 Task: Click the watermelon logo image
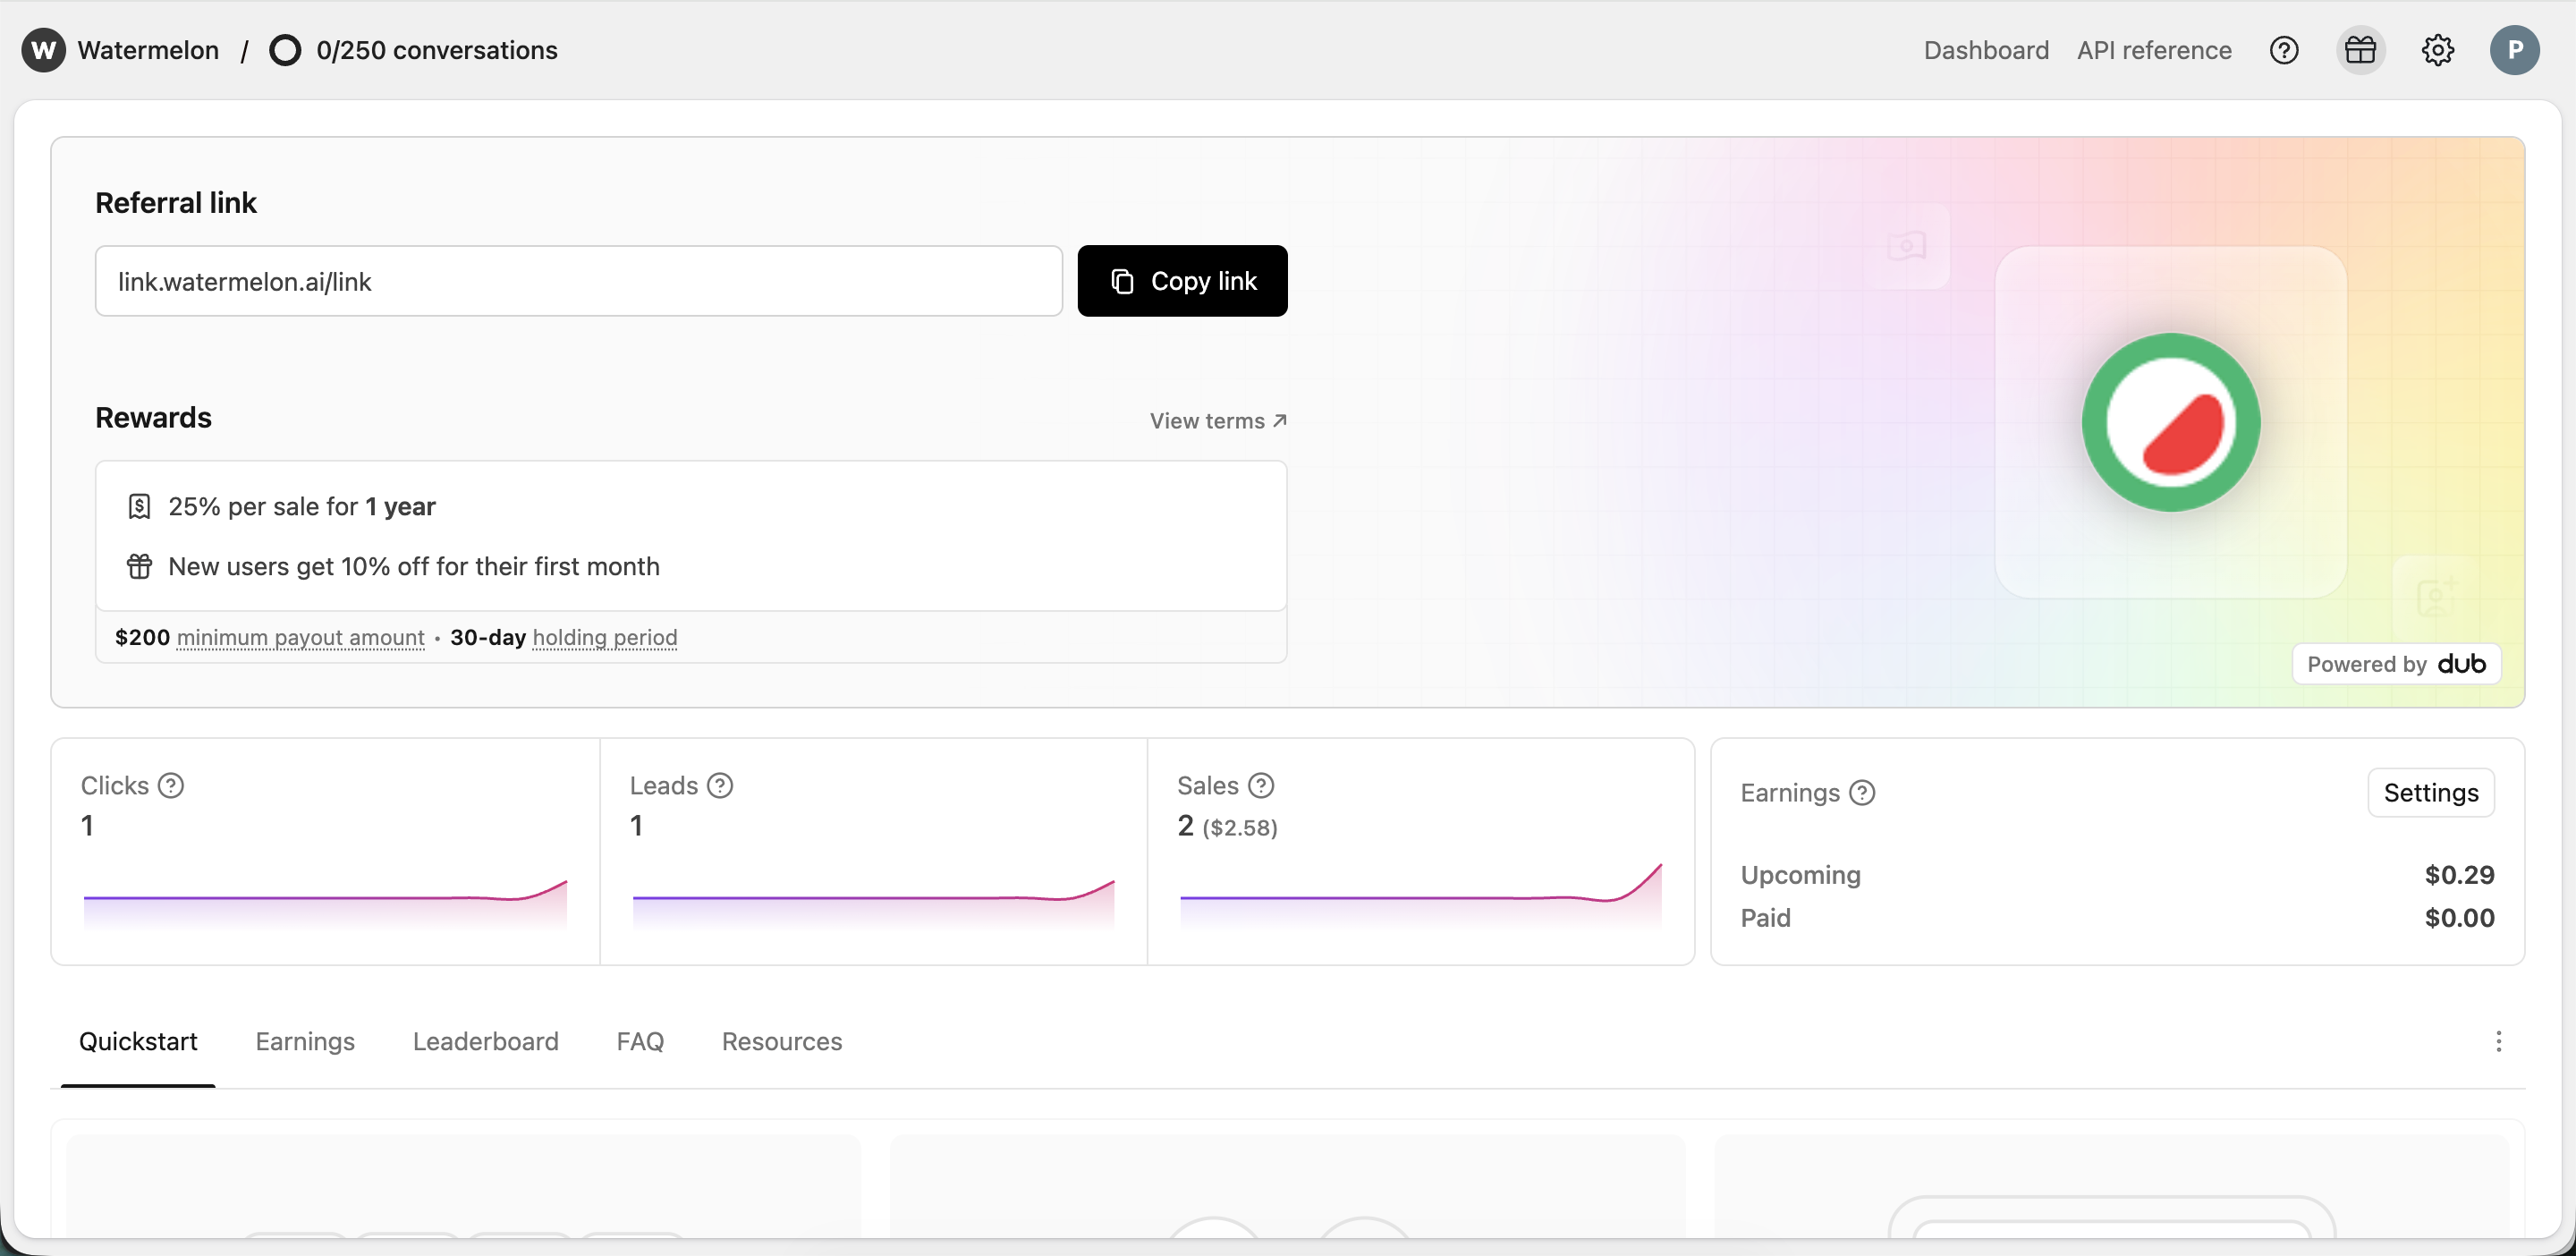[2170, 422]
